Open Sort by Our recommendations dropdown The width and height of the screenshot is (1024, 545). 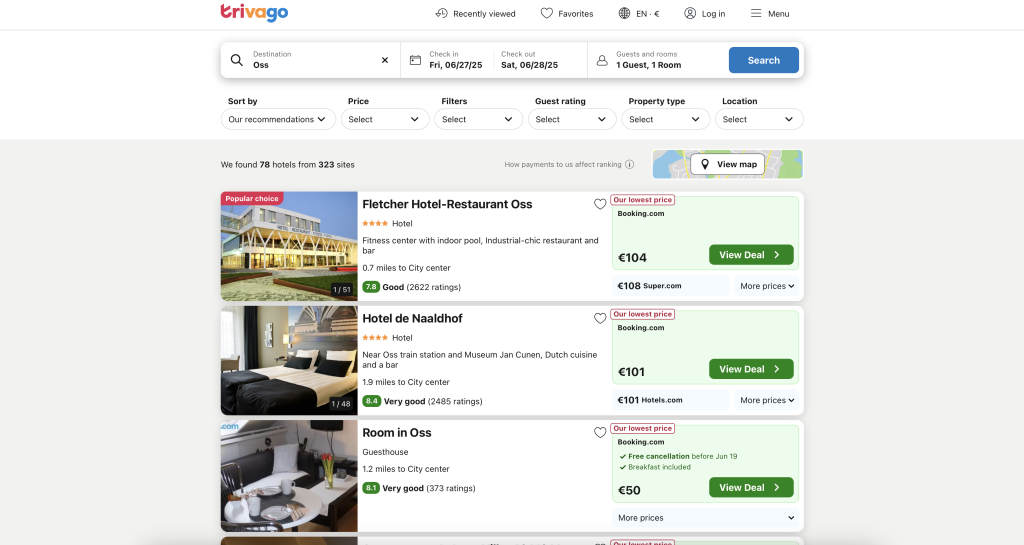pos(278,119)
